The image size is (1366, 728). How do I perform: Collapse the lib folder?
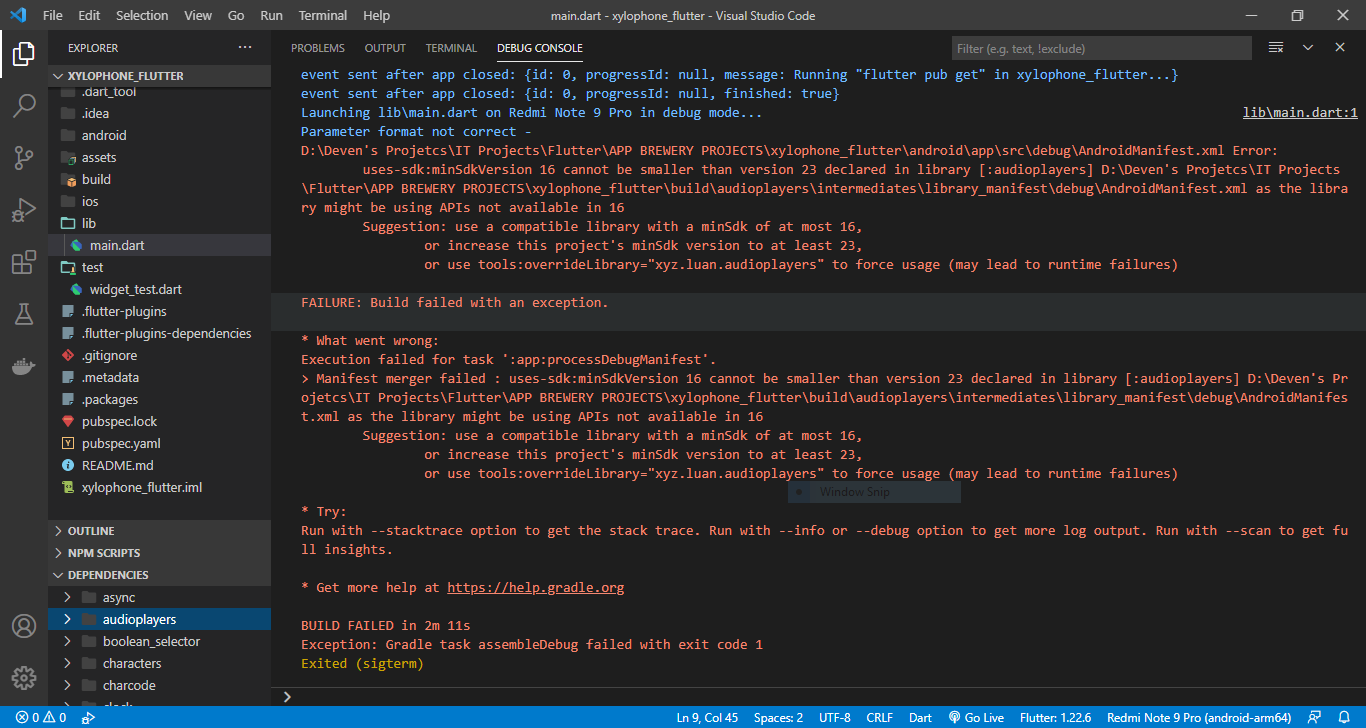coord(160,224)
